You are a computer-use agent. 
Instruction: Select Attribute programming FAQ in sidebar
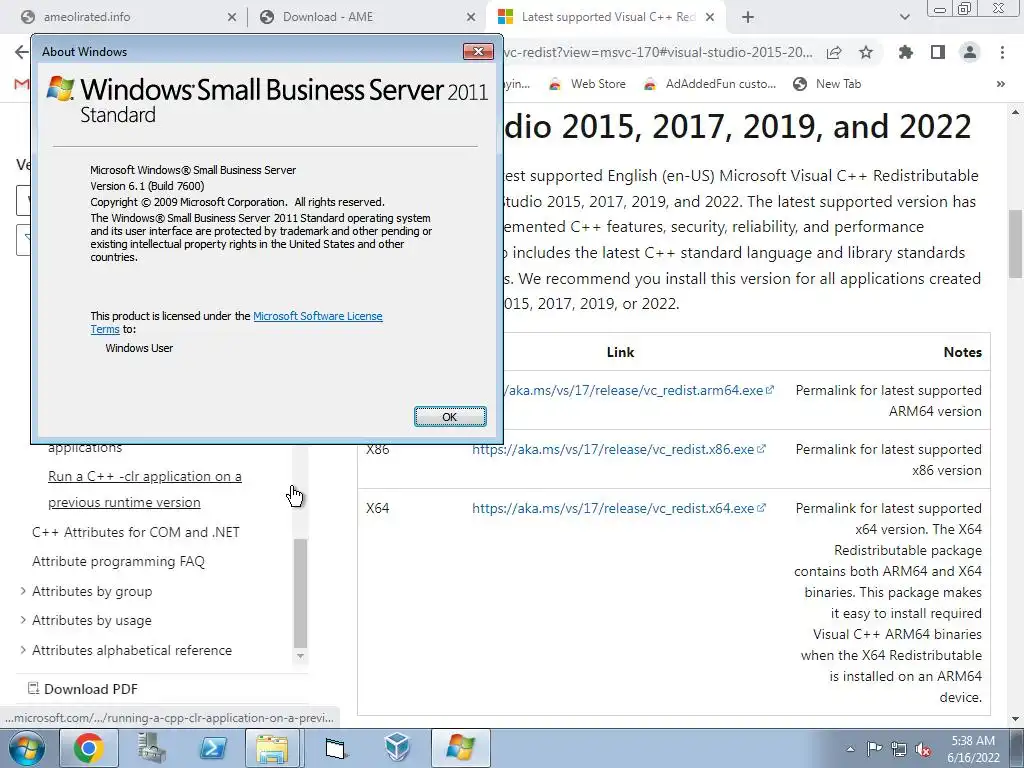pos(118,562)
